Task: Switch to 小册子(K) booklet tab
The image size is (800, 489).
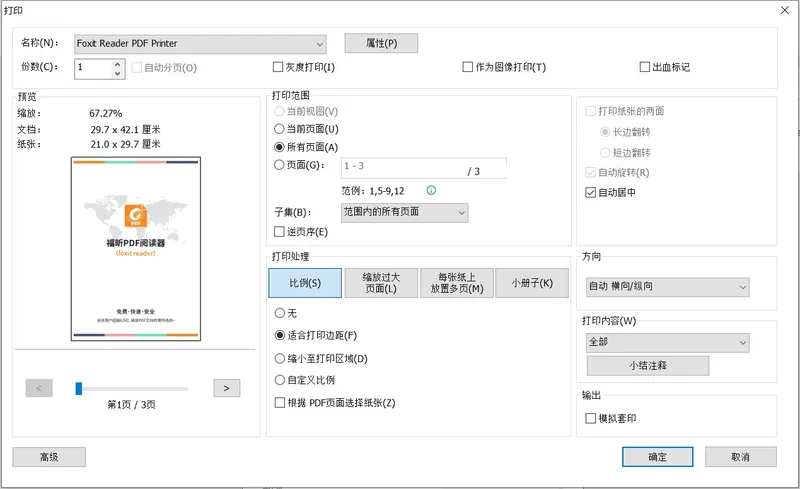Action: [x=532, y=283]
